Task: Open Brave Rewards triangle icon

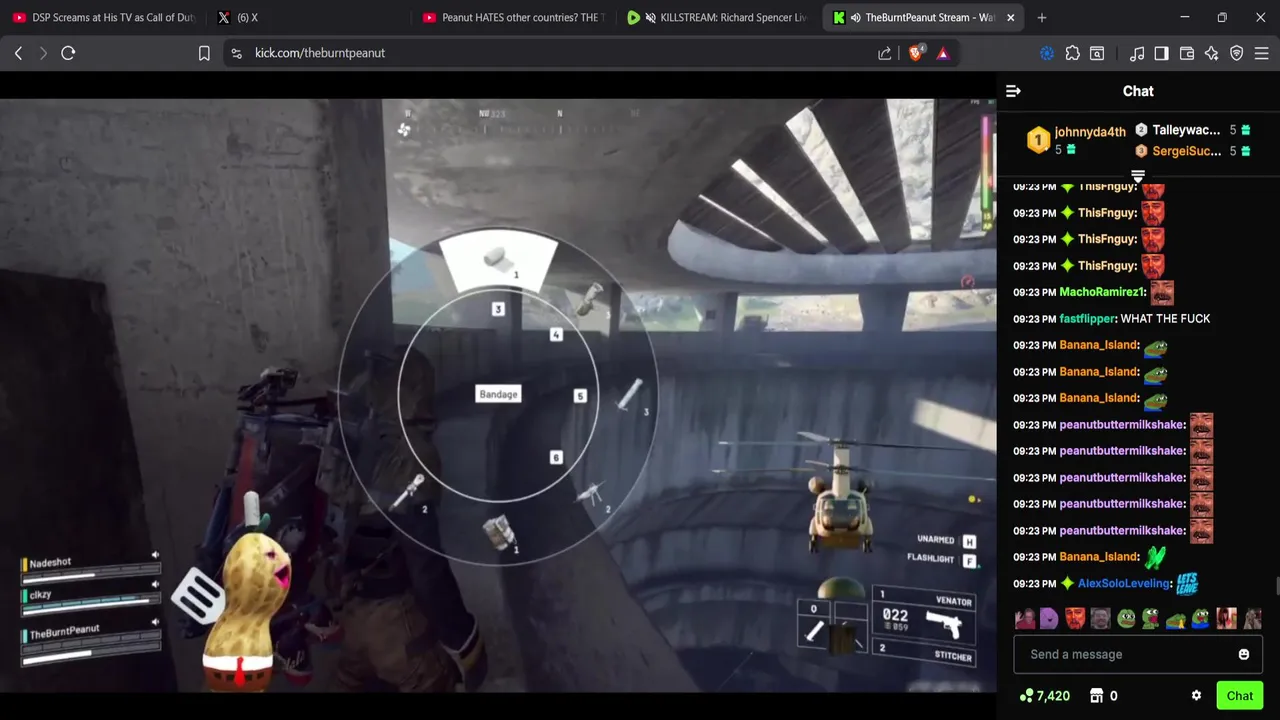Action: [943, 53]
